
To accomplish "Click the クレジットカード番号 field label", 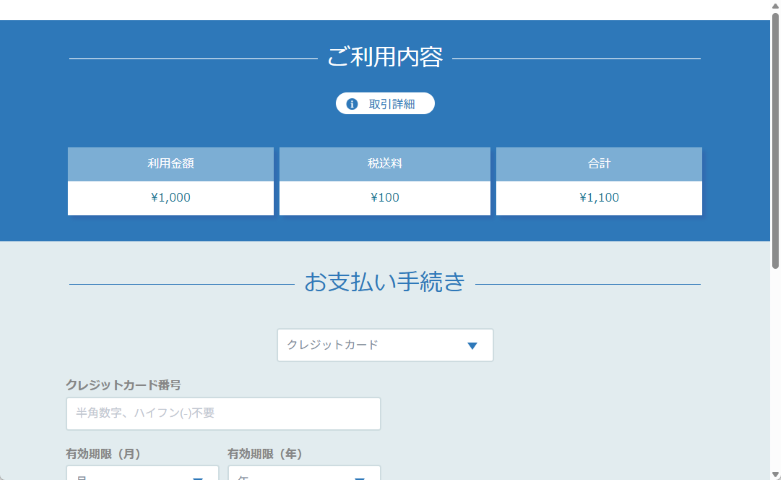I will (123, 384).
